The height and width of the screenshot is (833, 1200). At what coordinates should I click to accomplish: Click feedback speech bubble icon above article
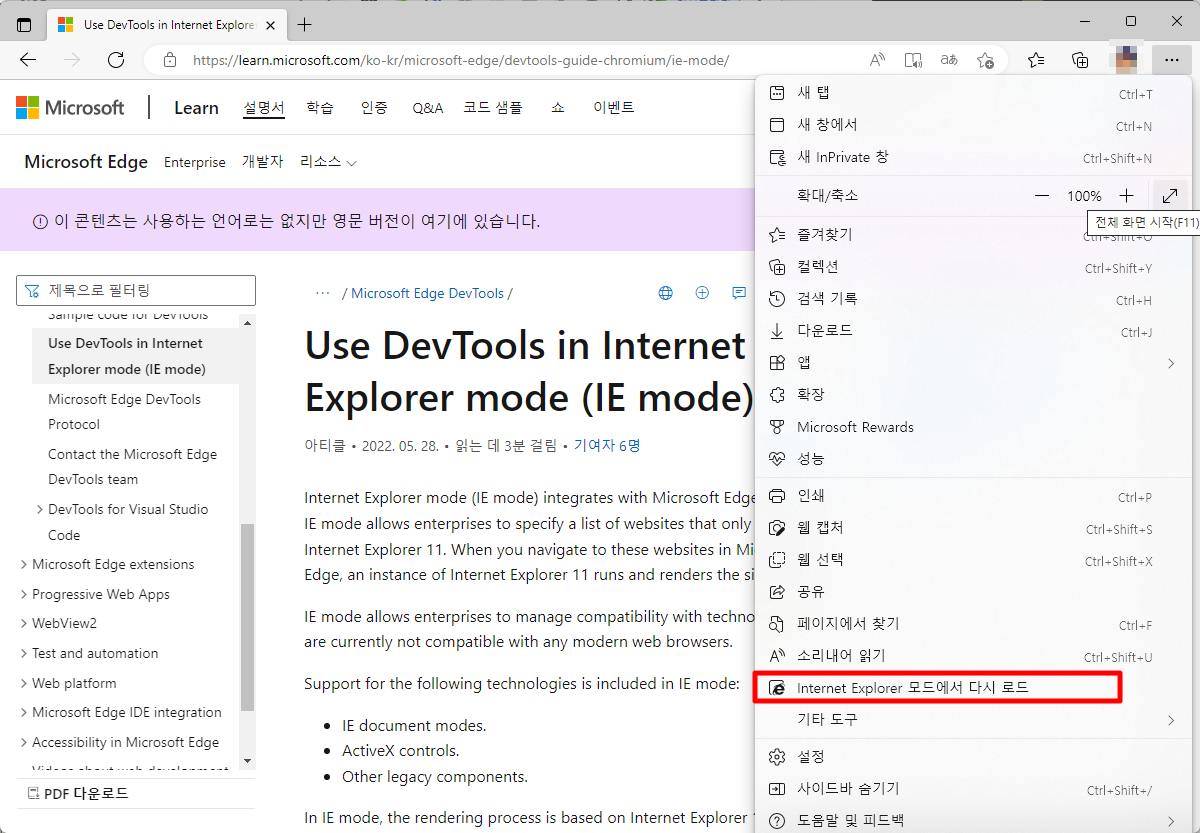(739, 293)
